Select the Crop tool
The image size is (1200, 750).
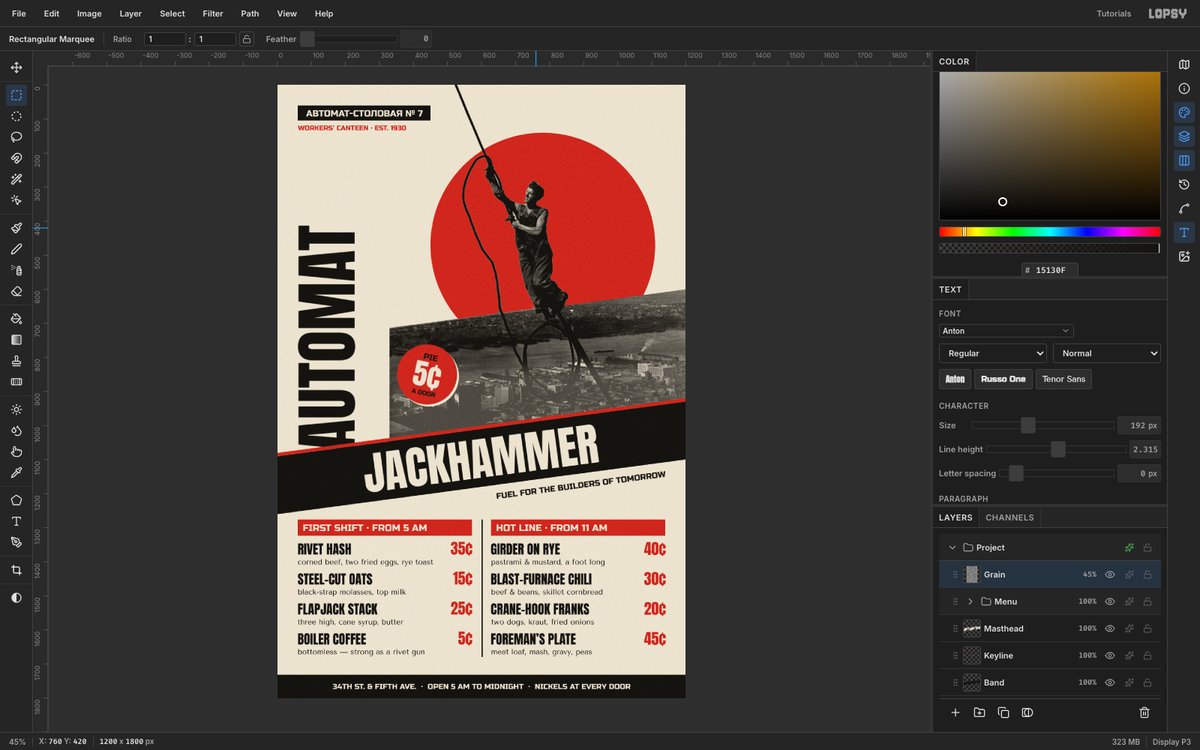pyautogui.click(x=16, y=570)
